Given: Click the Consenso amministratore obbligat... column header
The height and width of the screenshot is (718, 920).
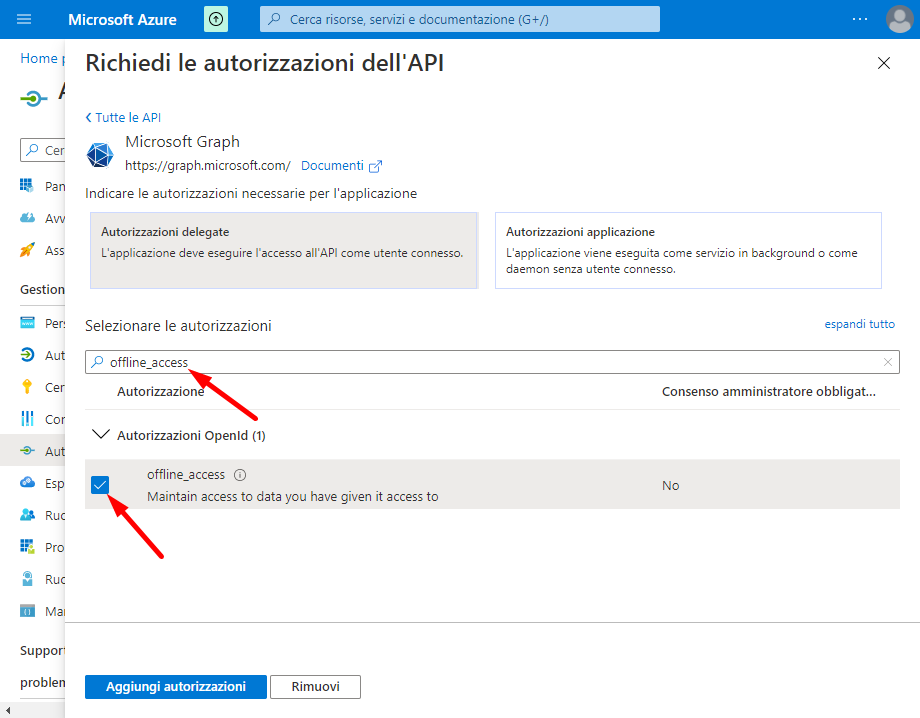Looking at the screenshot, I should tap(769, 391).
